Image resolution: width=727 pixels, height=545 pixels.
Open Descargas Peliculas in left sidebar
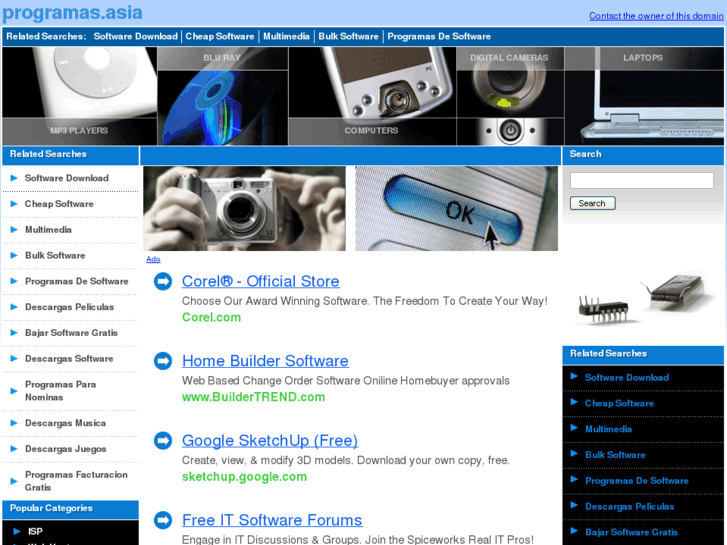click(x=70, y=307)
